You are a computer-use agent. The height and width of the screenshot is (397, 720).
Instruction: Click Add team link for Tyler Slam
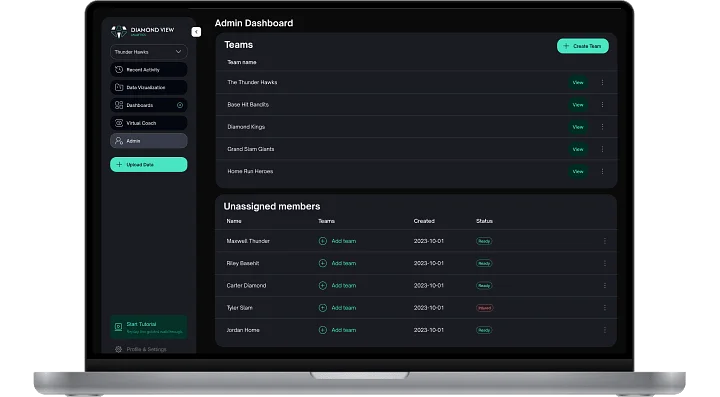(x=343, y=308)
